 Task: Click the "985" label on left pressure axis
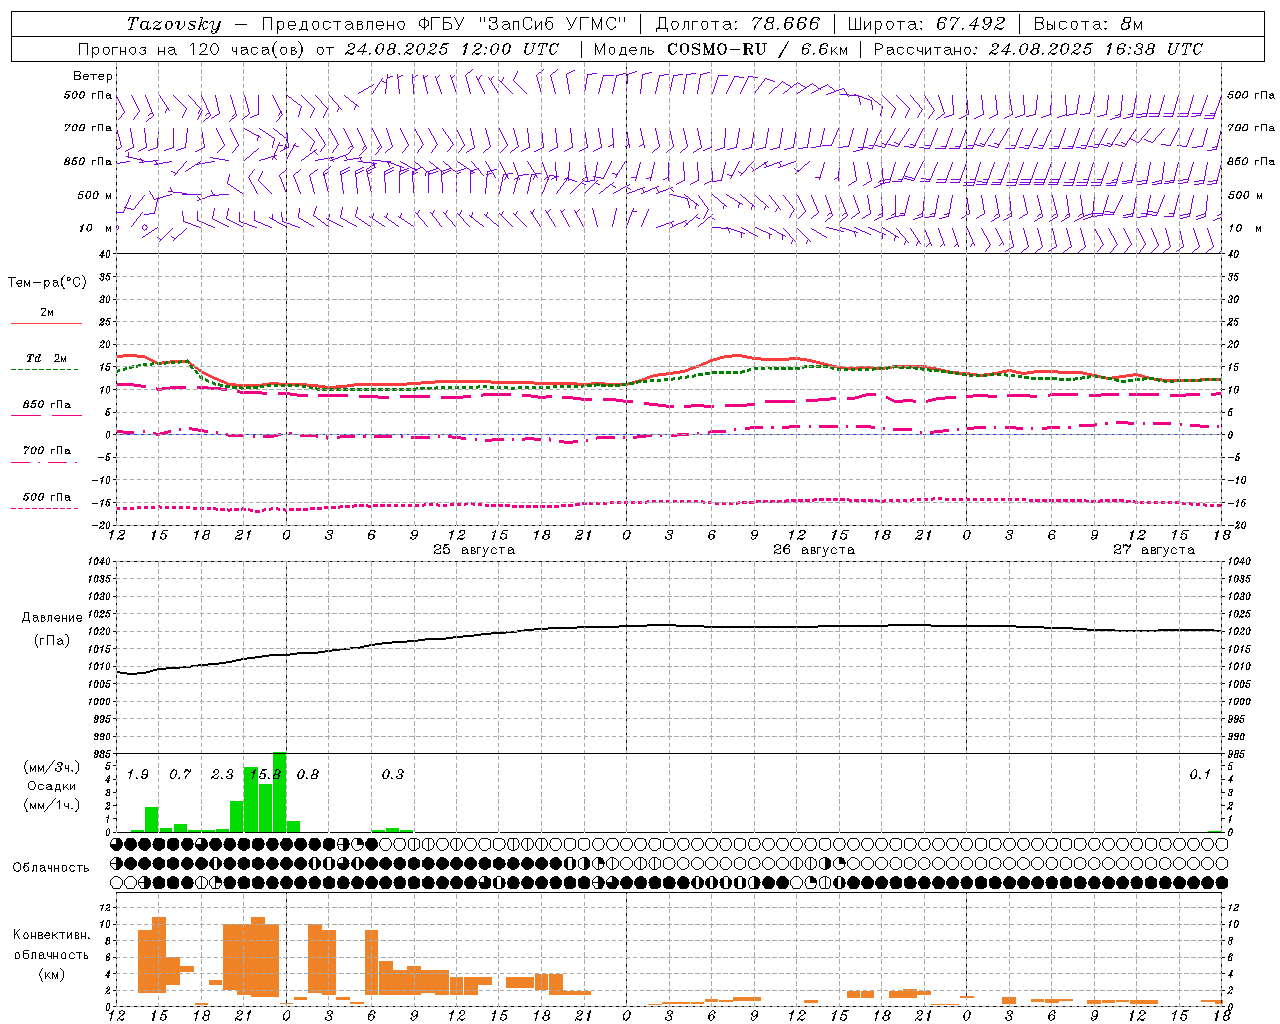(102, 754)
